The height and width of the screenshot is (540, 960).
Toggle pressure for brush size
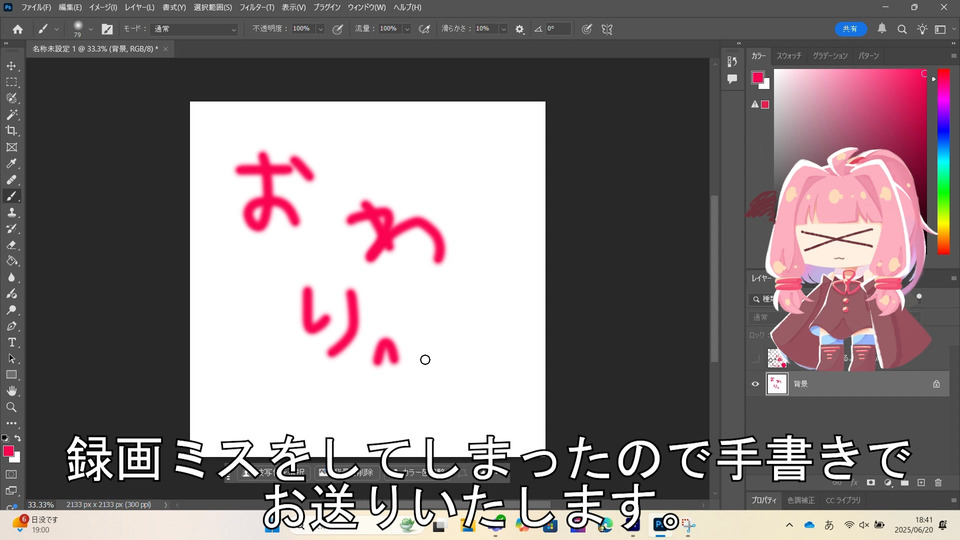click(x=587, y=29)
